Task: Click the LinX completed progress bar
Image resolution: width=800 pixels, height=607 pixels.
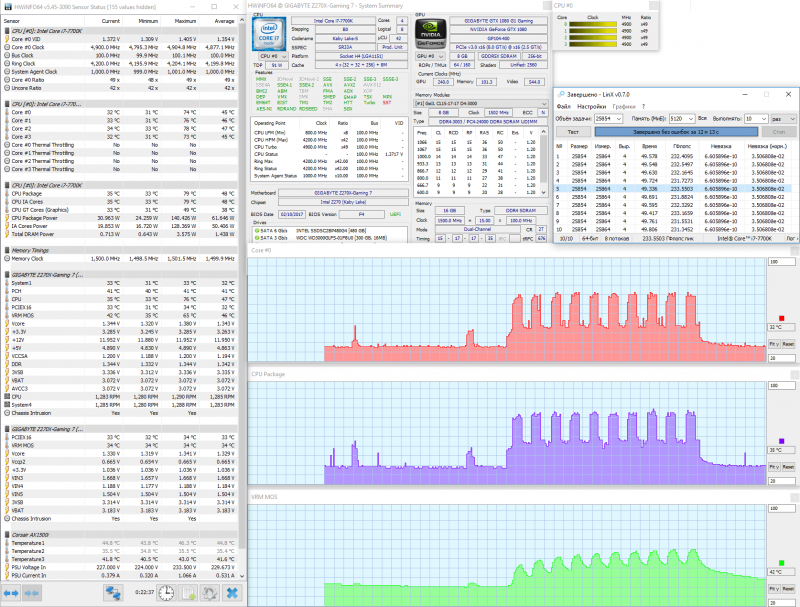Action: (676, 132)
